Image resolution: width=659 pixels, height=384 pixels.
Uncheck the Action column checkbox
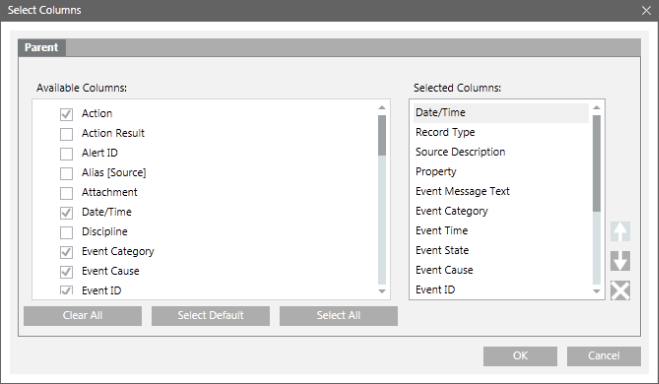point(66,114)
